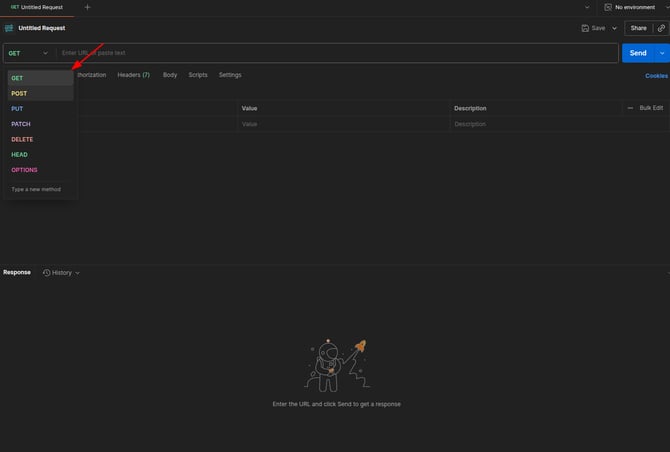Open the Scripts tab
This screenshot has height=452, width=670.
(x=198, y=75)
